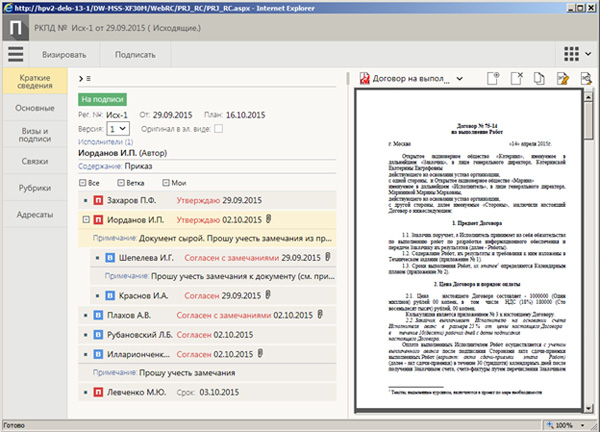The width and height of the screenshot is (600, 432).
Task: Click visa icon for Рубановский Л.Б.
Action: [x=98, y=335]
